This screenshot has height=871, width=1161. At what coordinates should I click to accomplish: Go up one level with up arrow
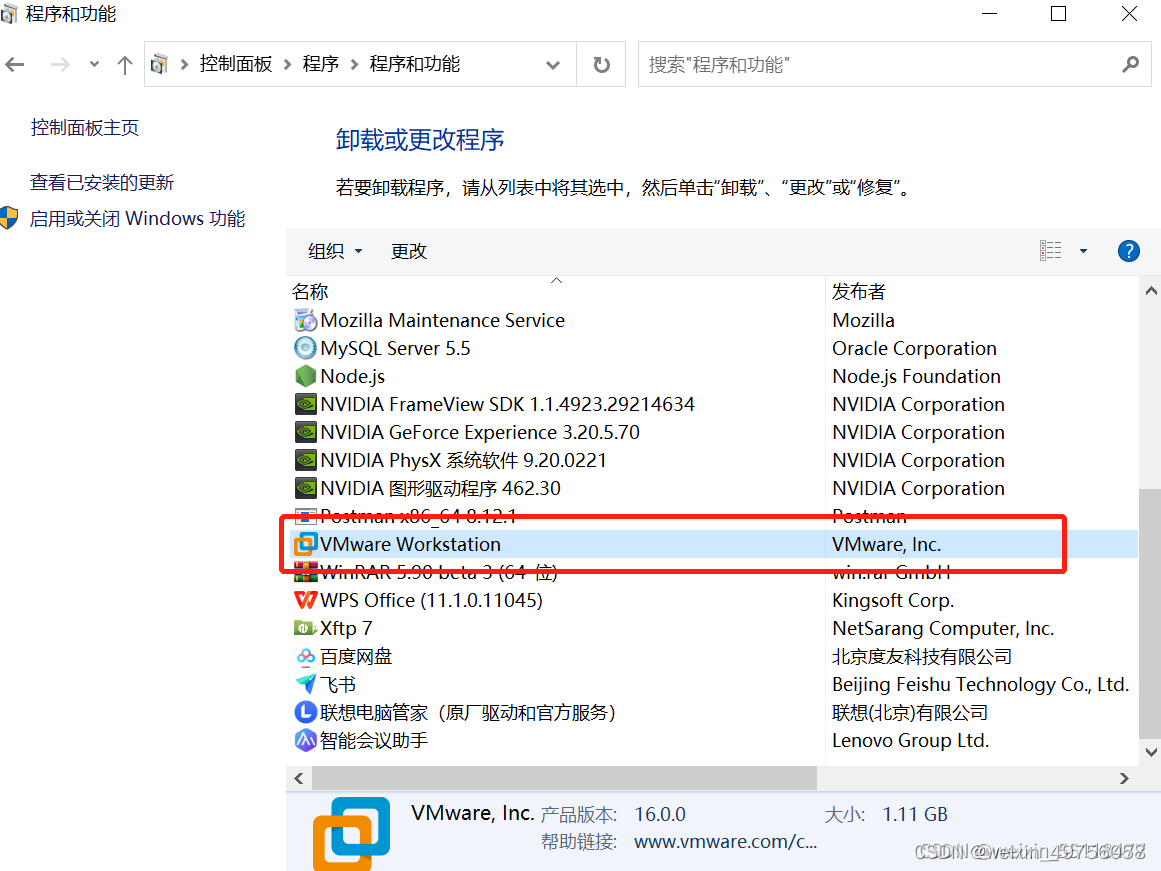coord(124,64)
